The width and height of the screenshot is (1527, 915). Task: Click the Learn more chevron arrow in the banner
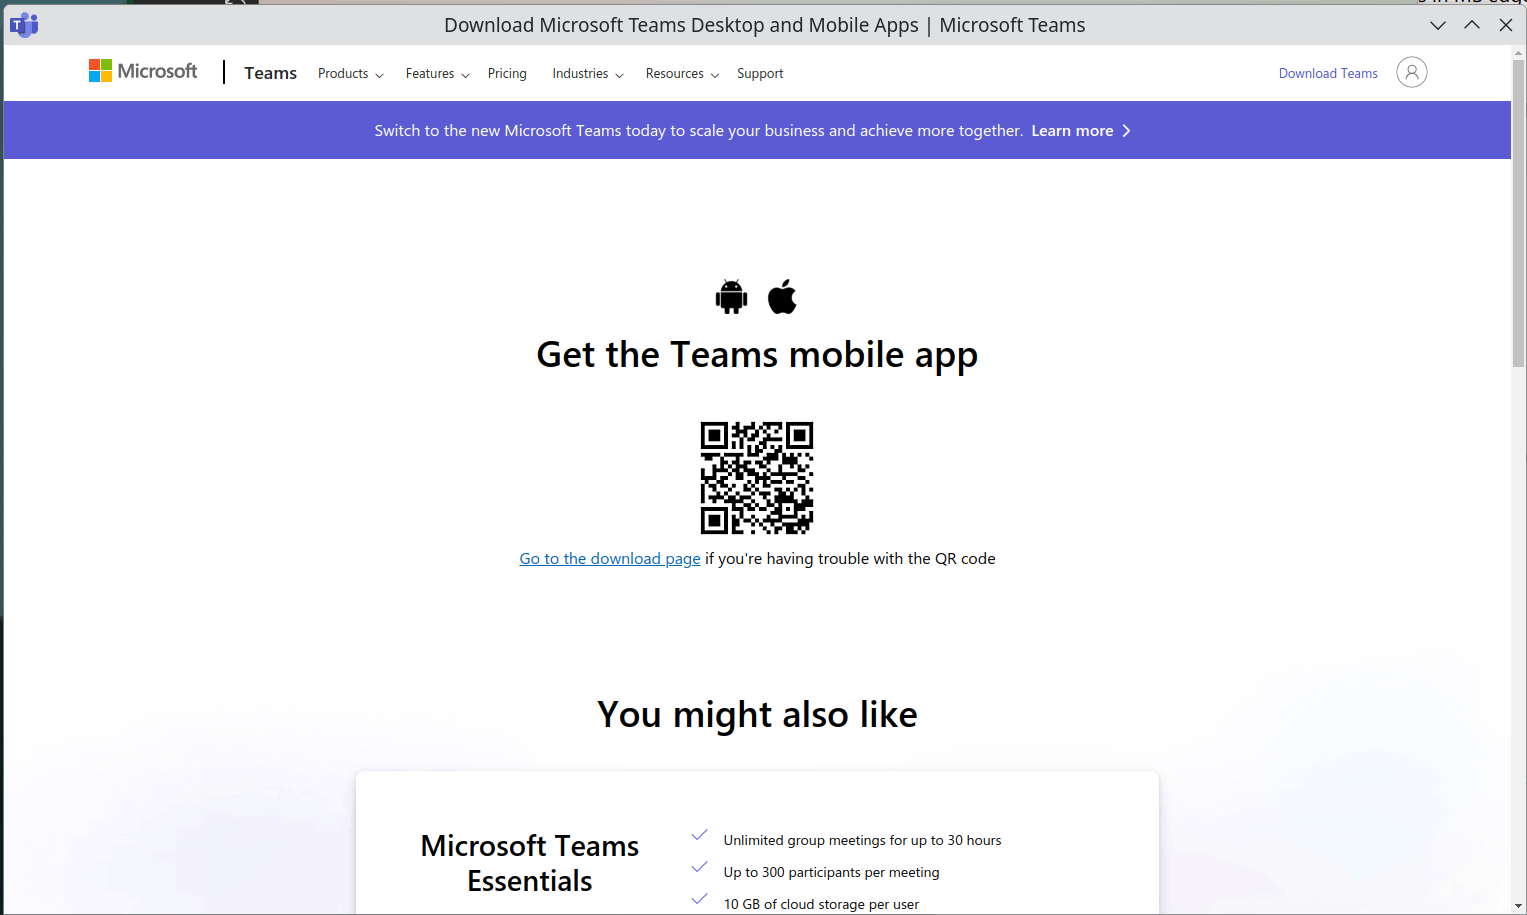point(1126,131)
